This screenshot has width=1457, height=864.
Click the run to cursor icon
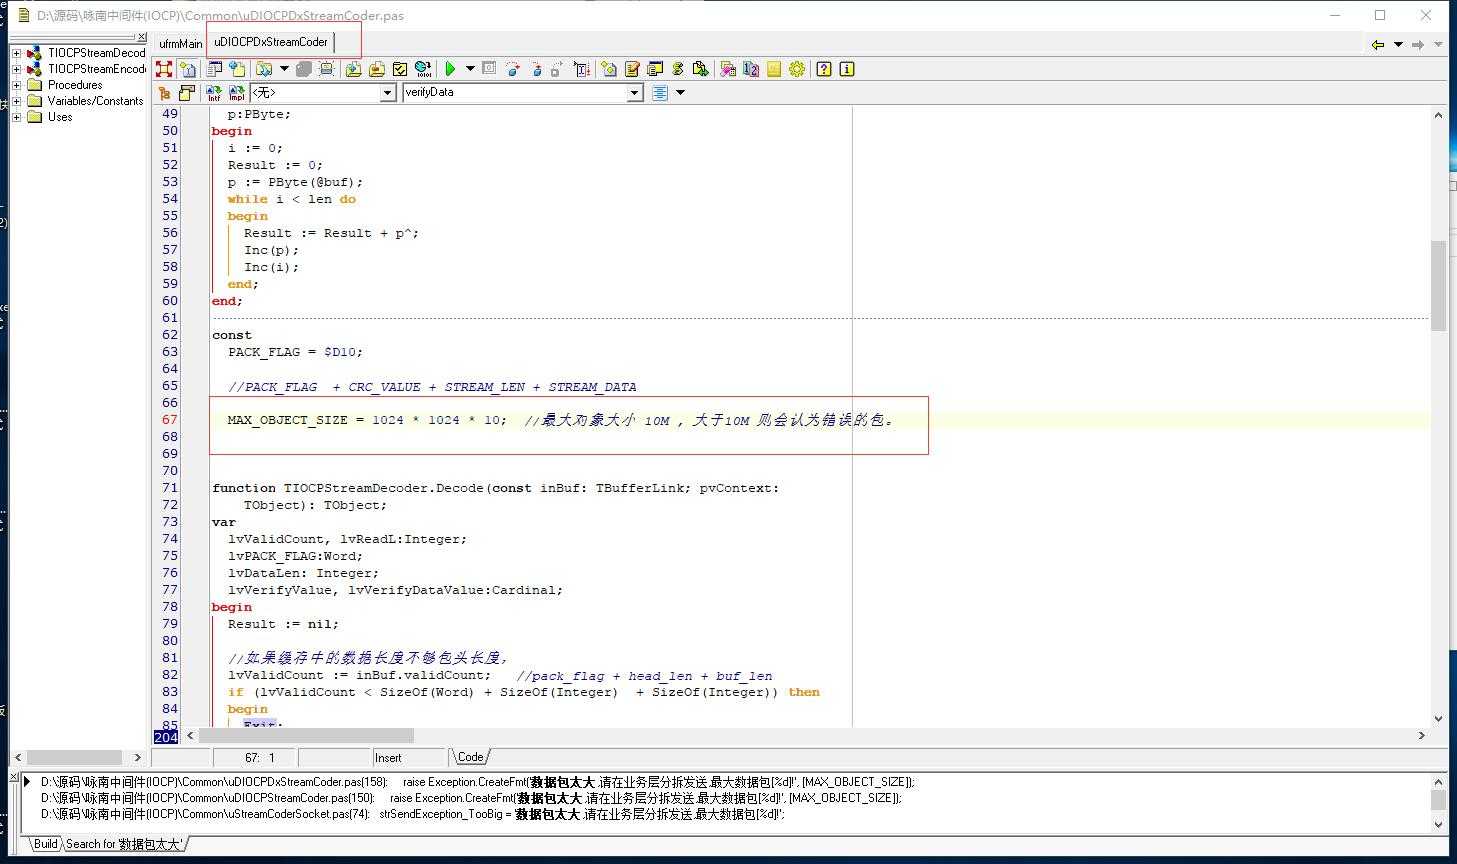582,69
